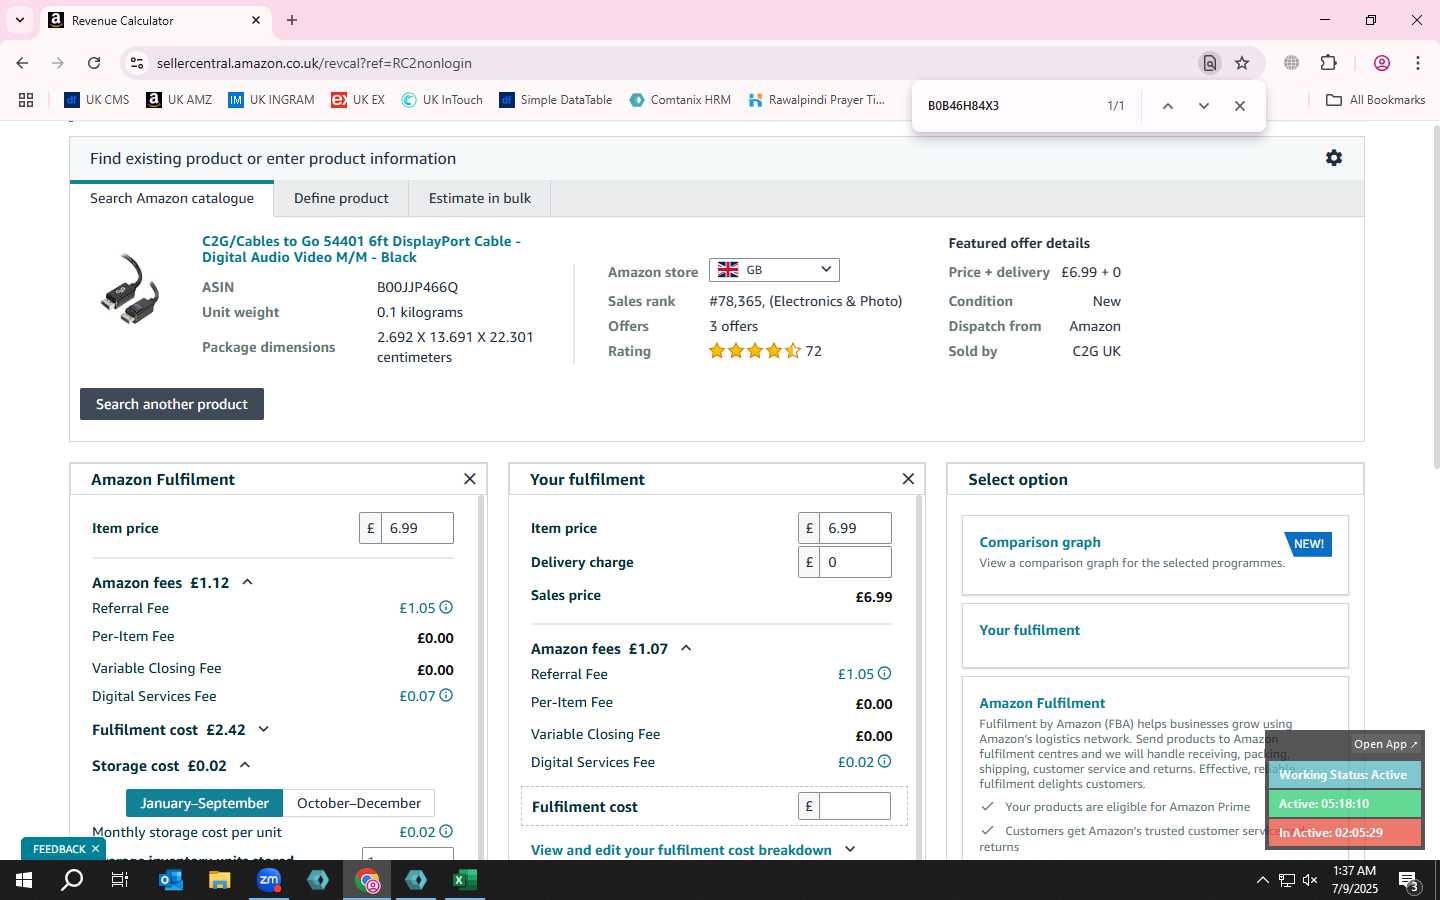Screen dimensions: 1440x900
Task: Click the browser address bar URL
Action: (314, 63)
